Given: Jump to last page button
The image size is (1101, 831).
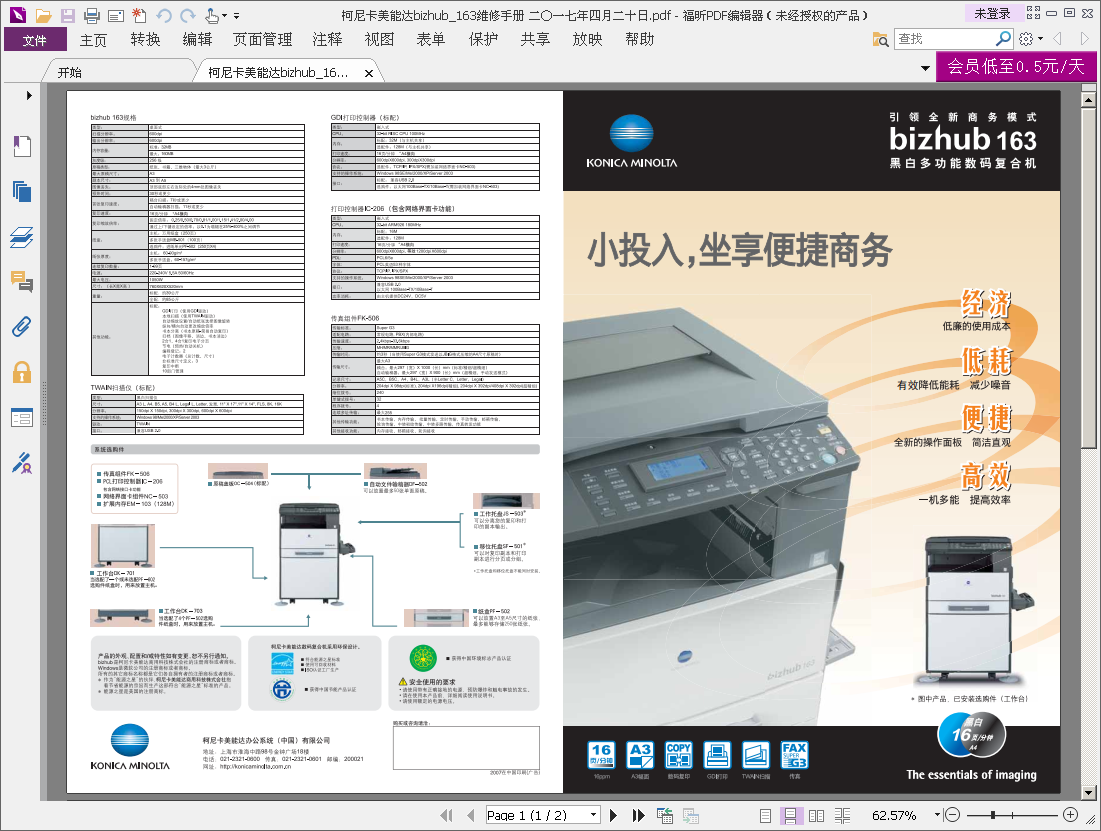Looking at the screenshot, I should point(638,816).
